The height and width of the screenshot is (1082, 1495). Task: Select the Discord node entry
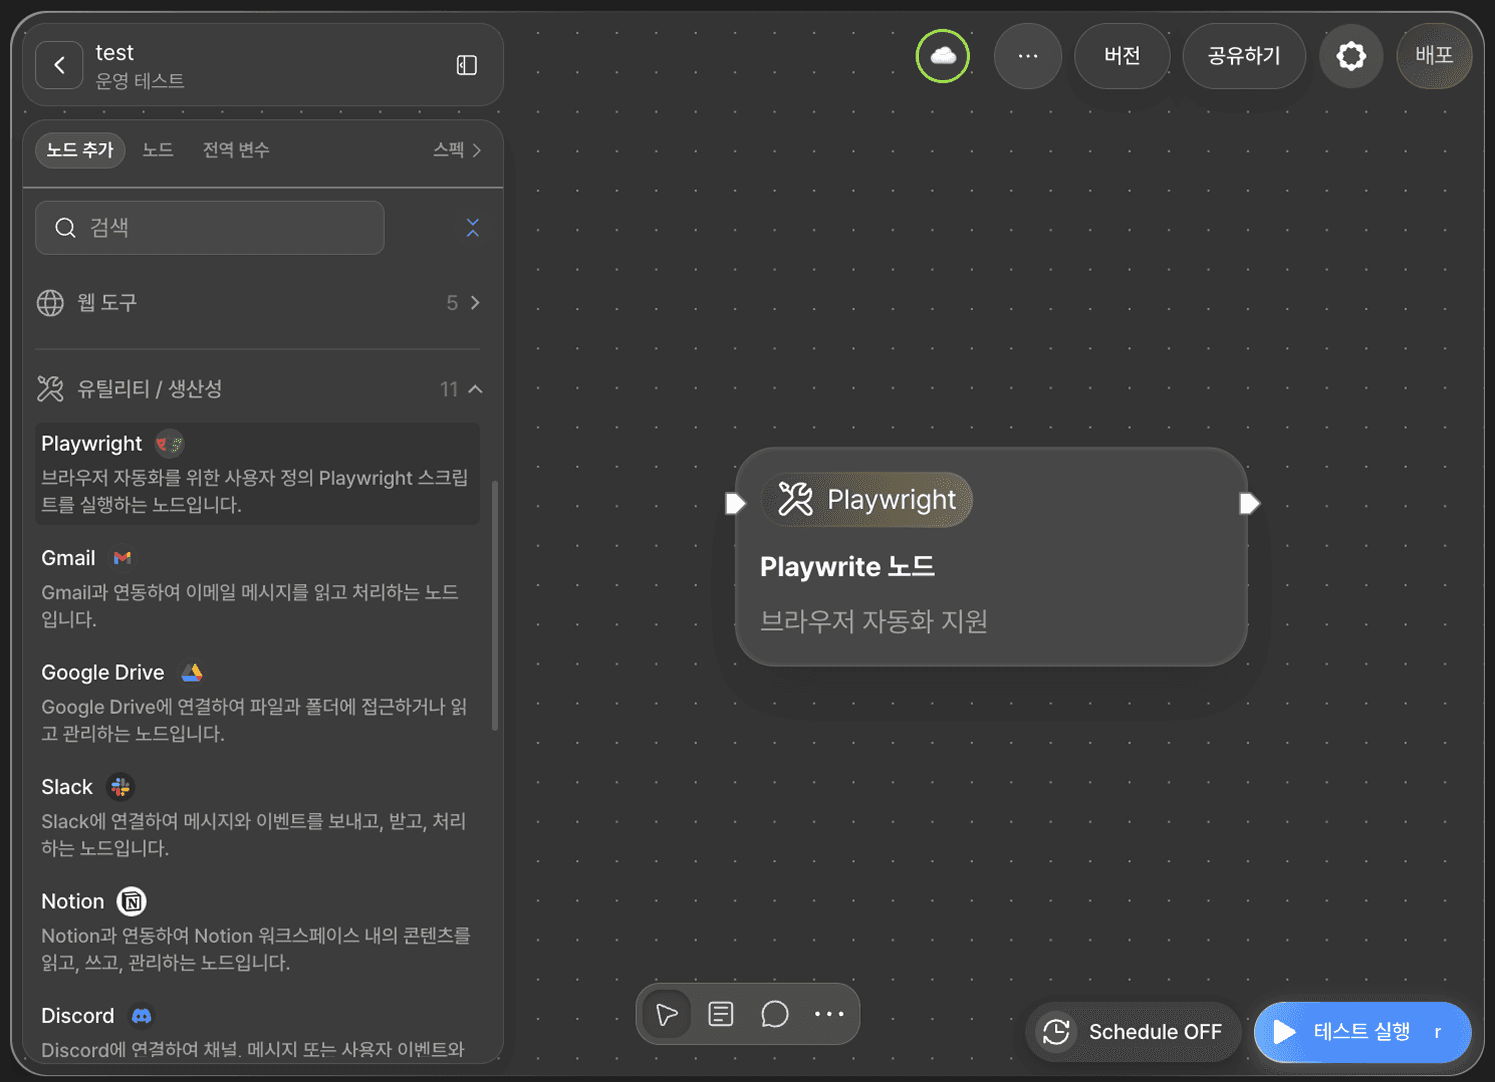[x=258, y=1031]
